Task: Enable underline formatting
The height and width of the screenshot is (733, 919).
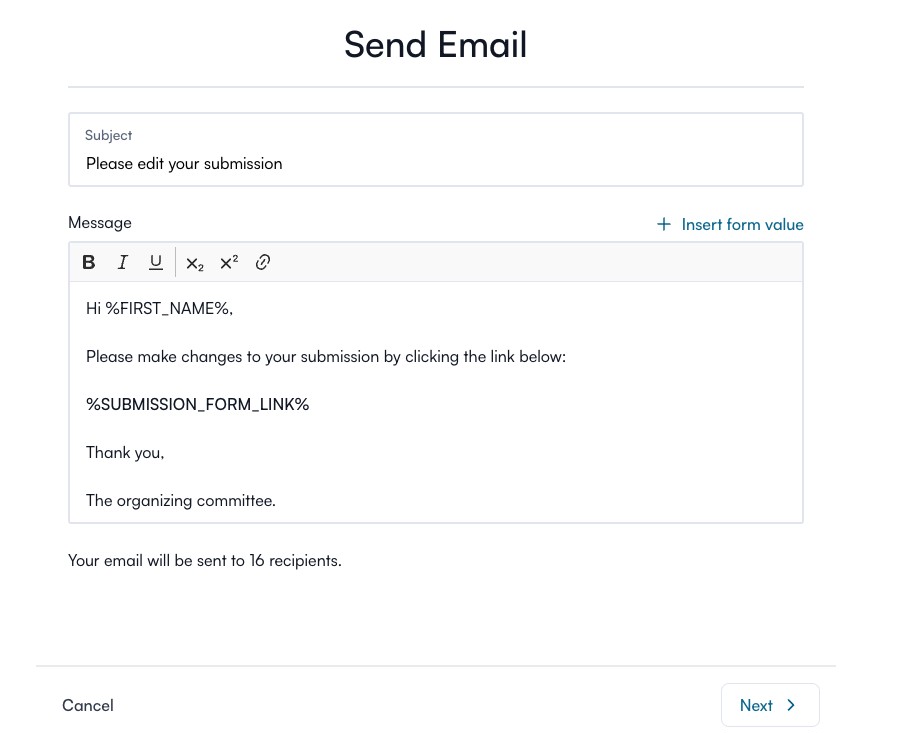Action: tap(156, 263)
